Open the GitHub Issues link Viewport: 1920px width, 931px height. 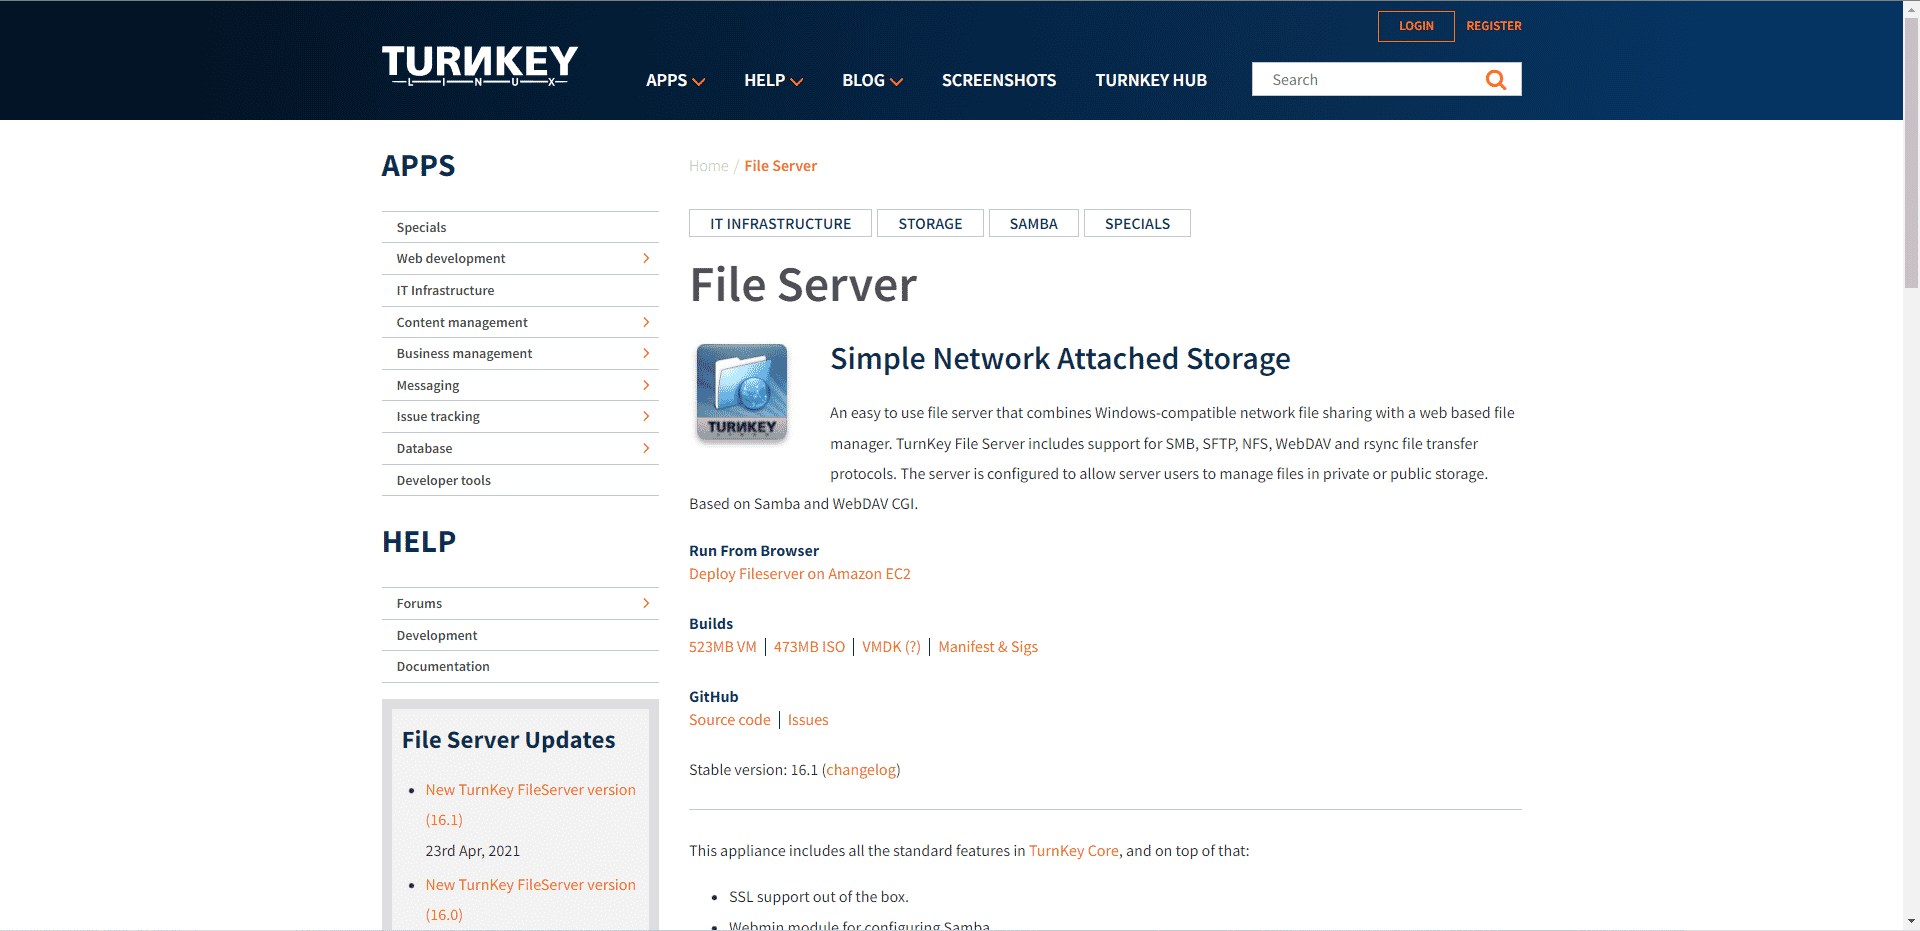tap(808, 720)
